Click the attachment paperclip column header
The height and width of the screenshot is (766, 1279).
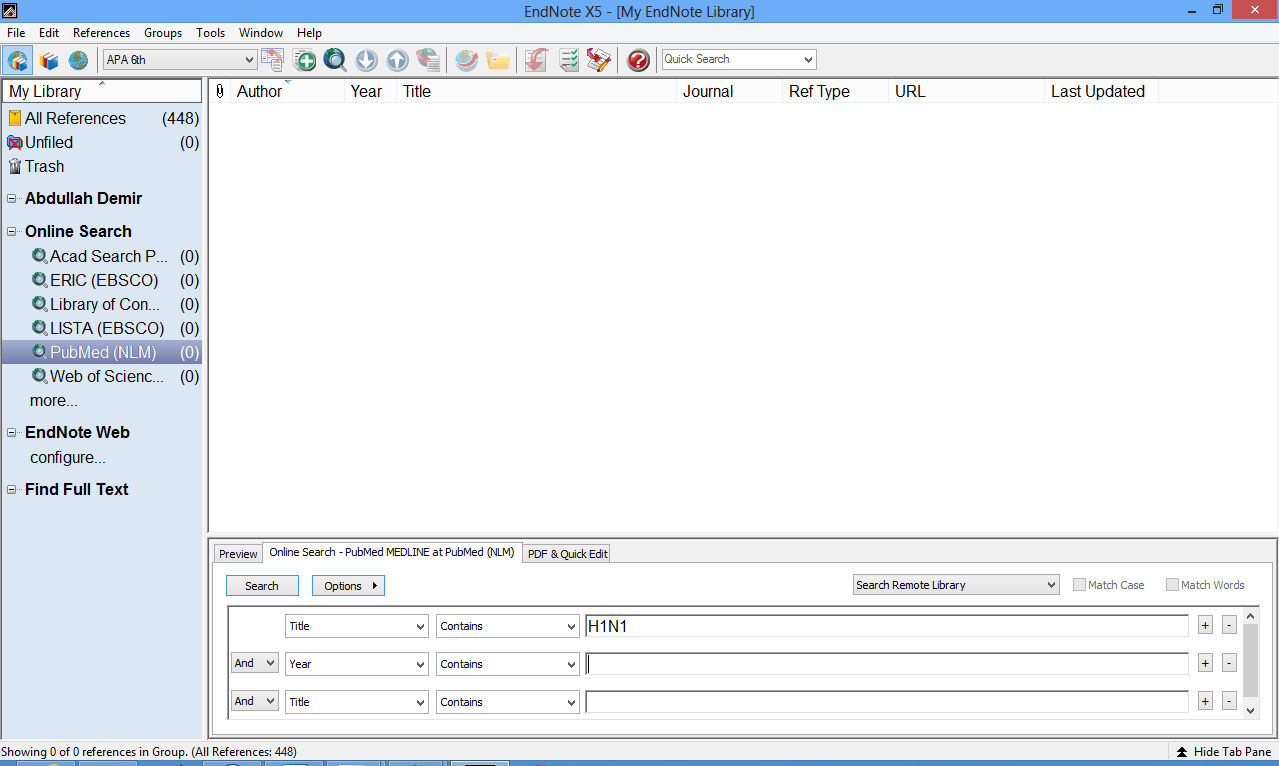tap(220, 91)
